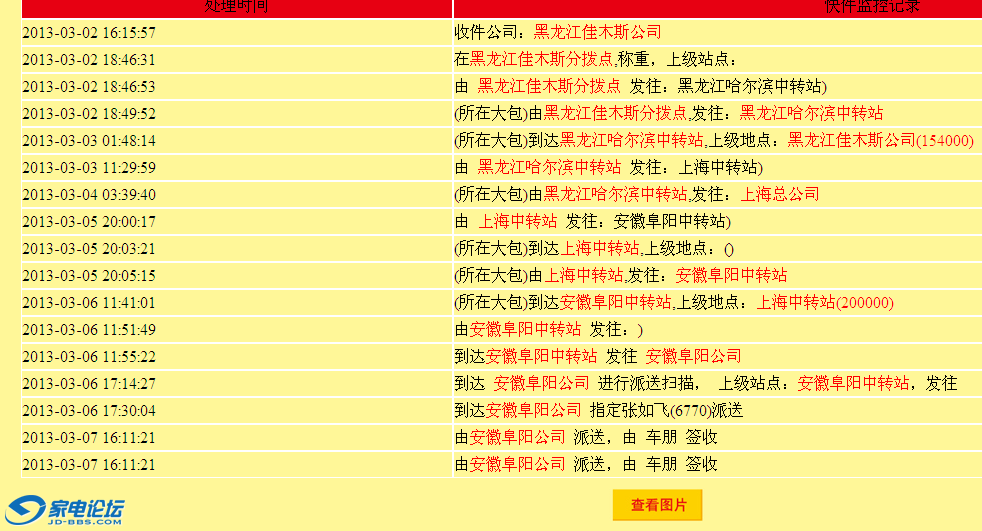Open the 黑龙江哈尔滨中转站 link in the 11:29:59 row
982x531 pixels.
click(x=549, y=167)
